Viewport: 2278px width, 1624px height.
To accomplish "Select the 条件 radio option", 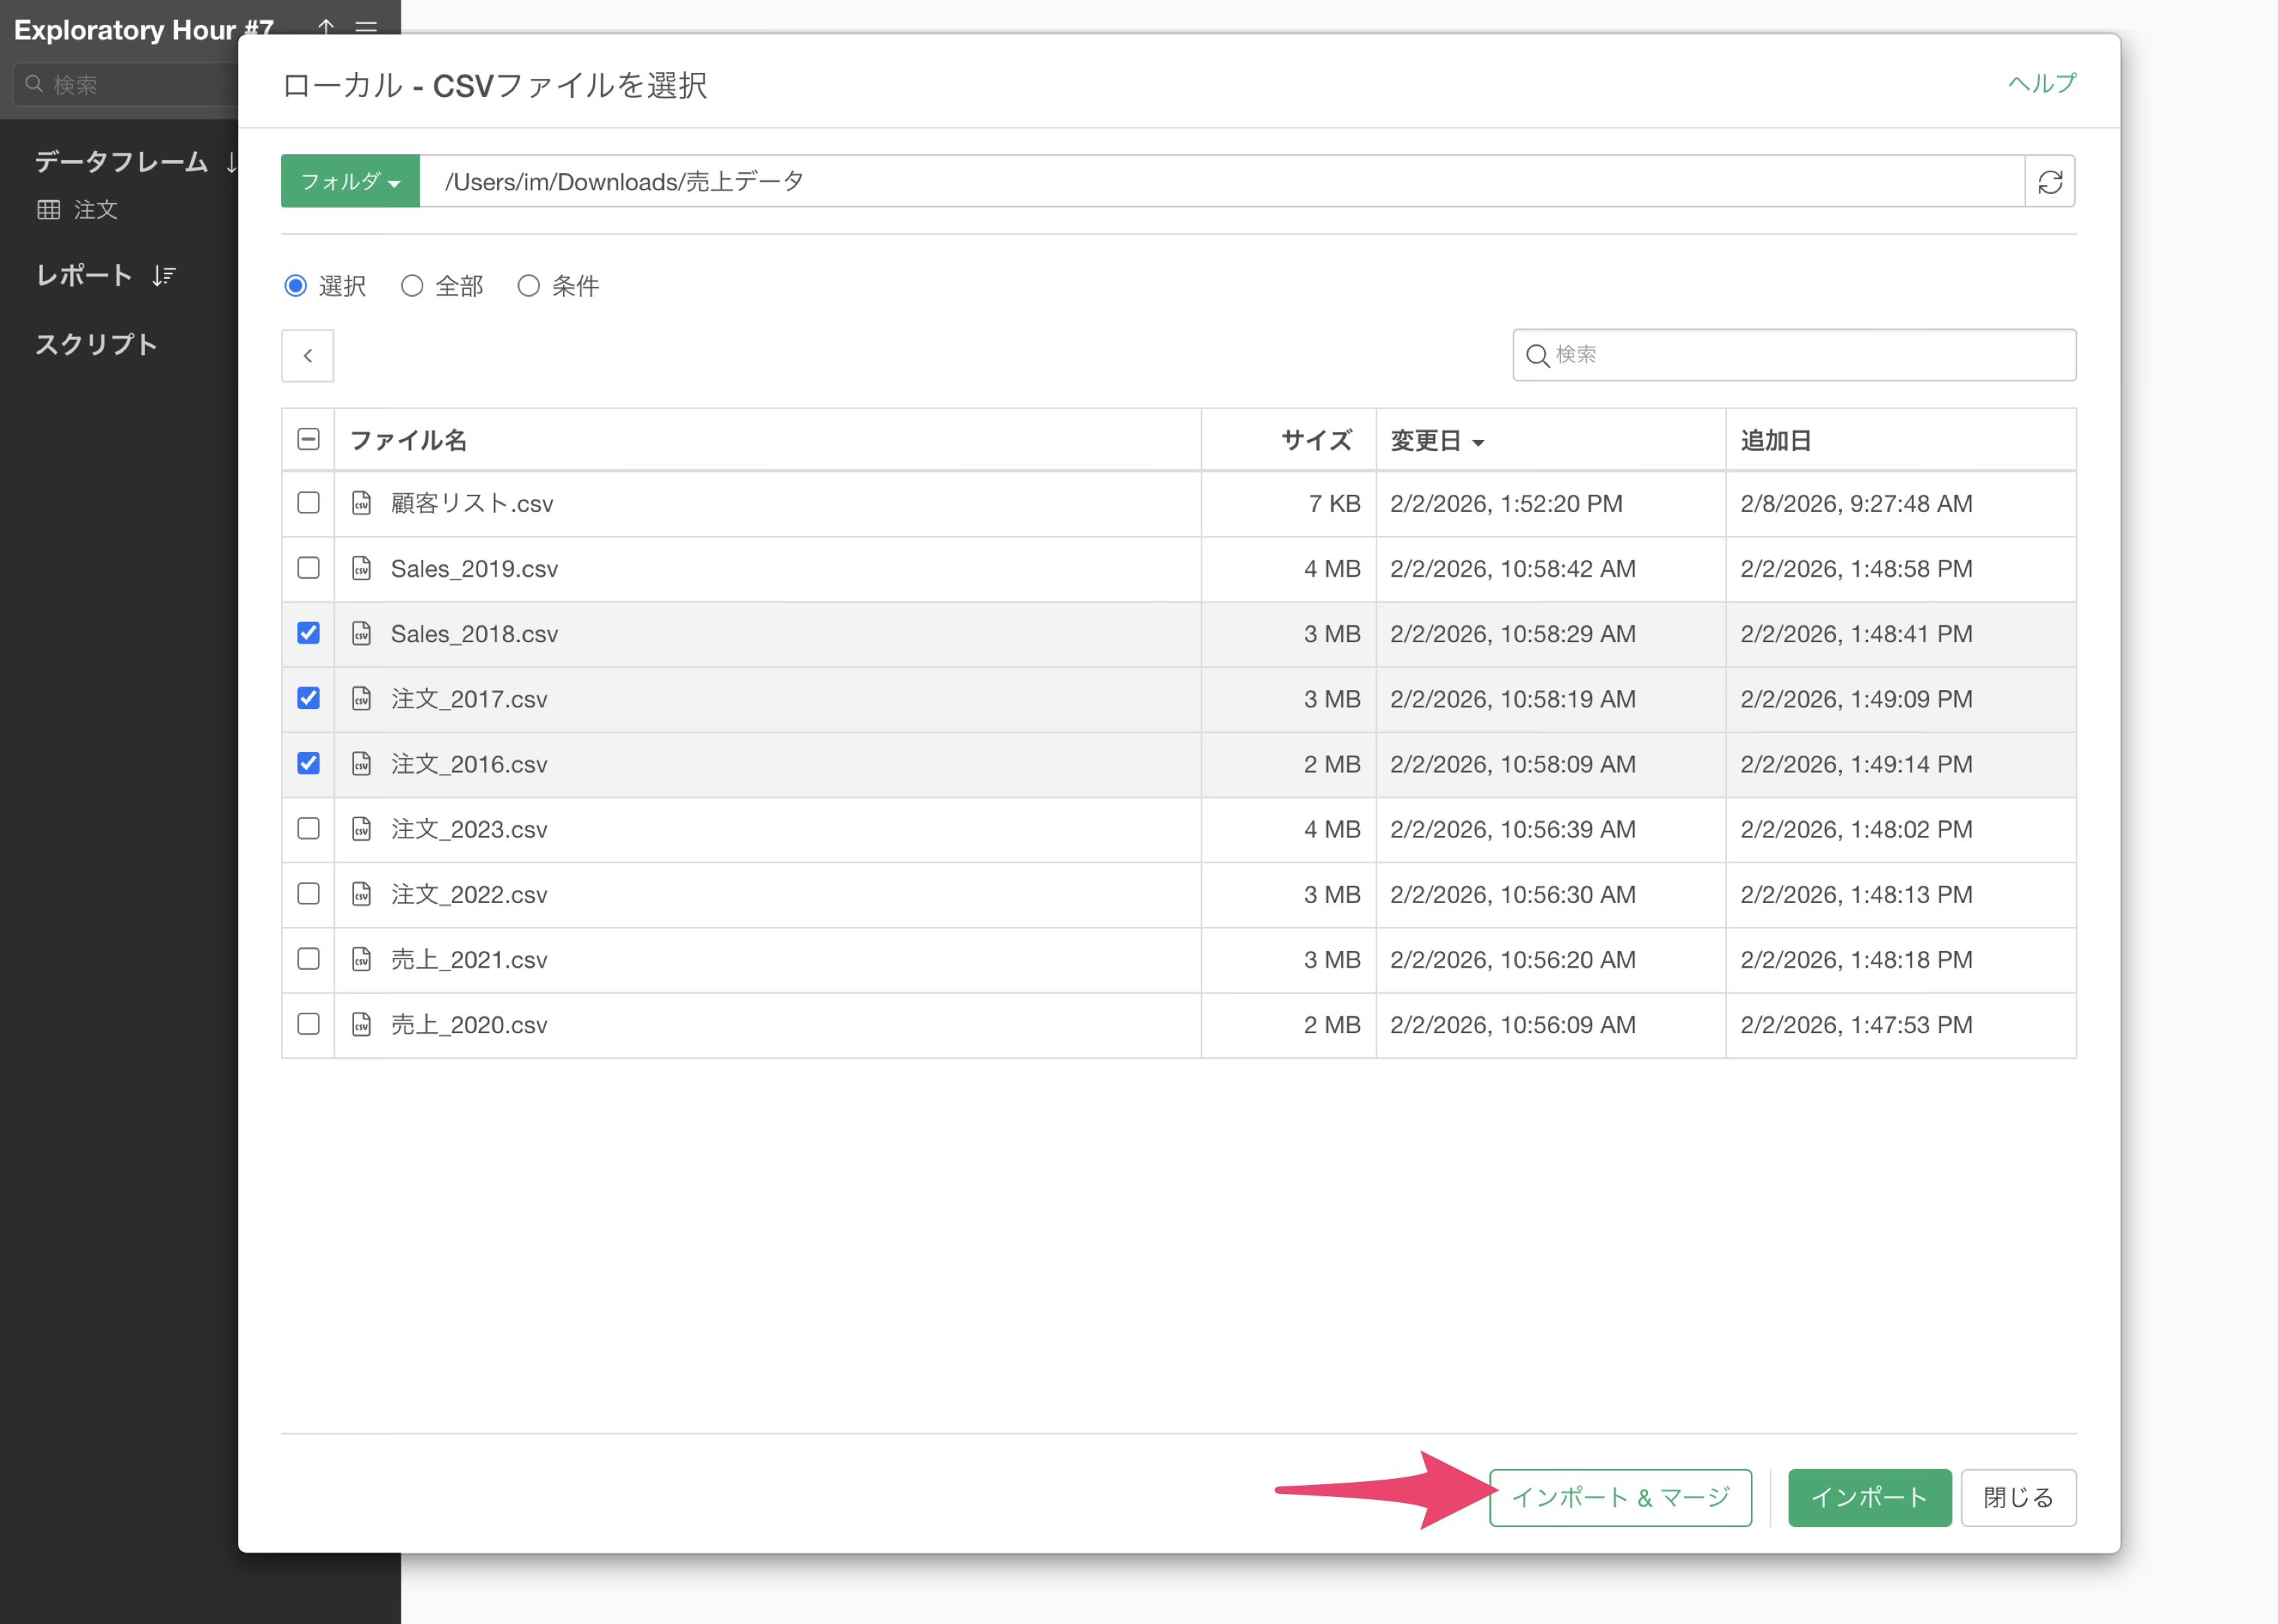I will click(529, 286).
